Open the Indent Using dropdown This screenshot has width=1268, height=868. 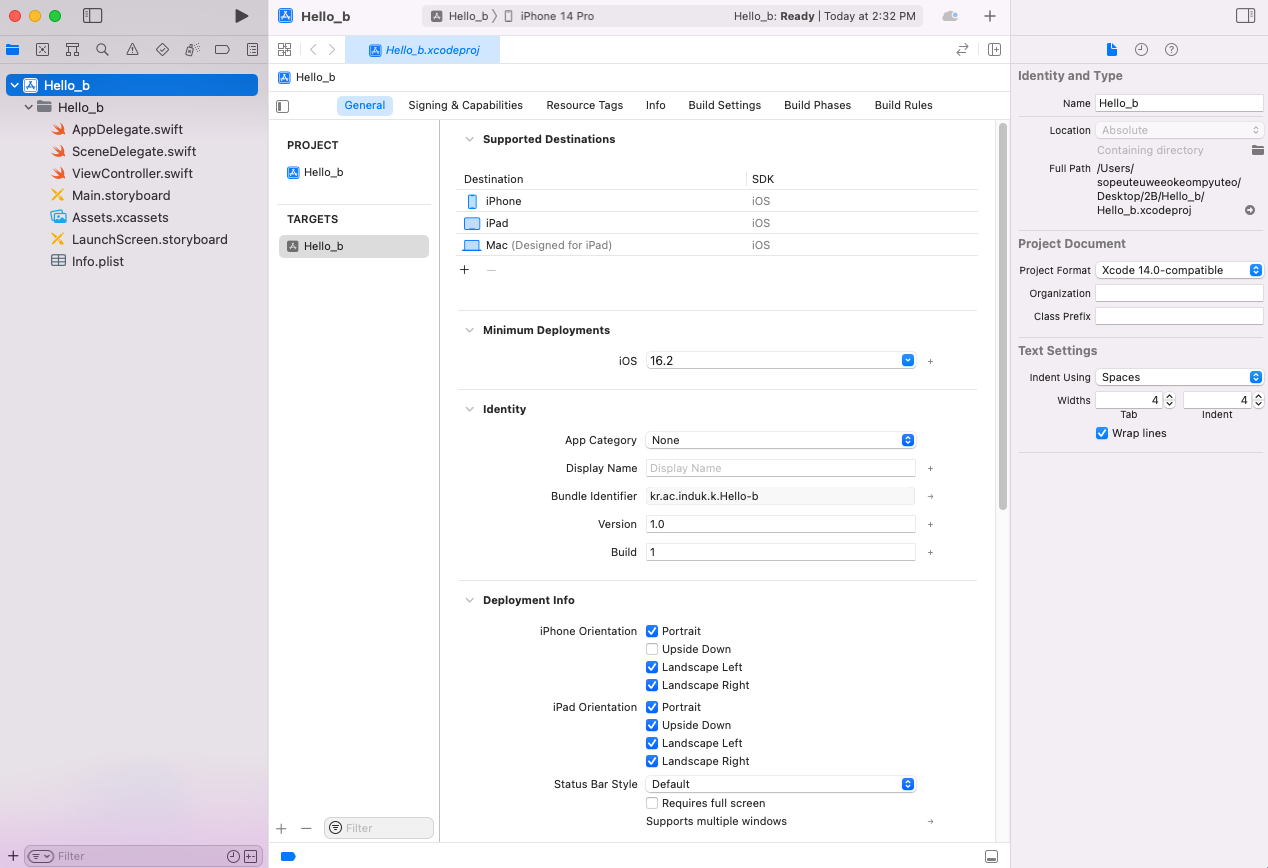point(1179,377)
